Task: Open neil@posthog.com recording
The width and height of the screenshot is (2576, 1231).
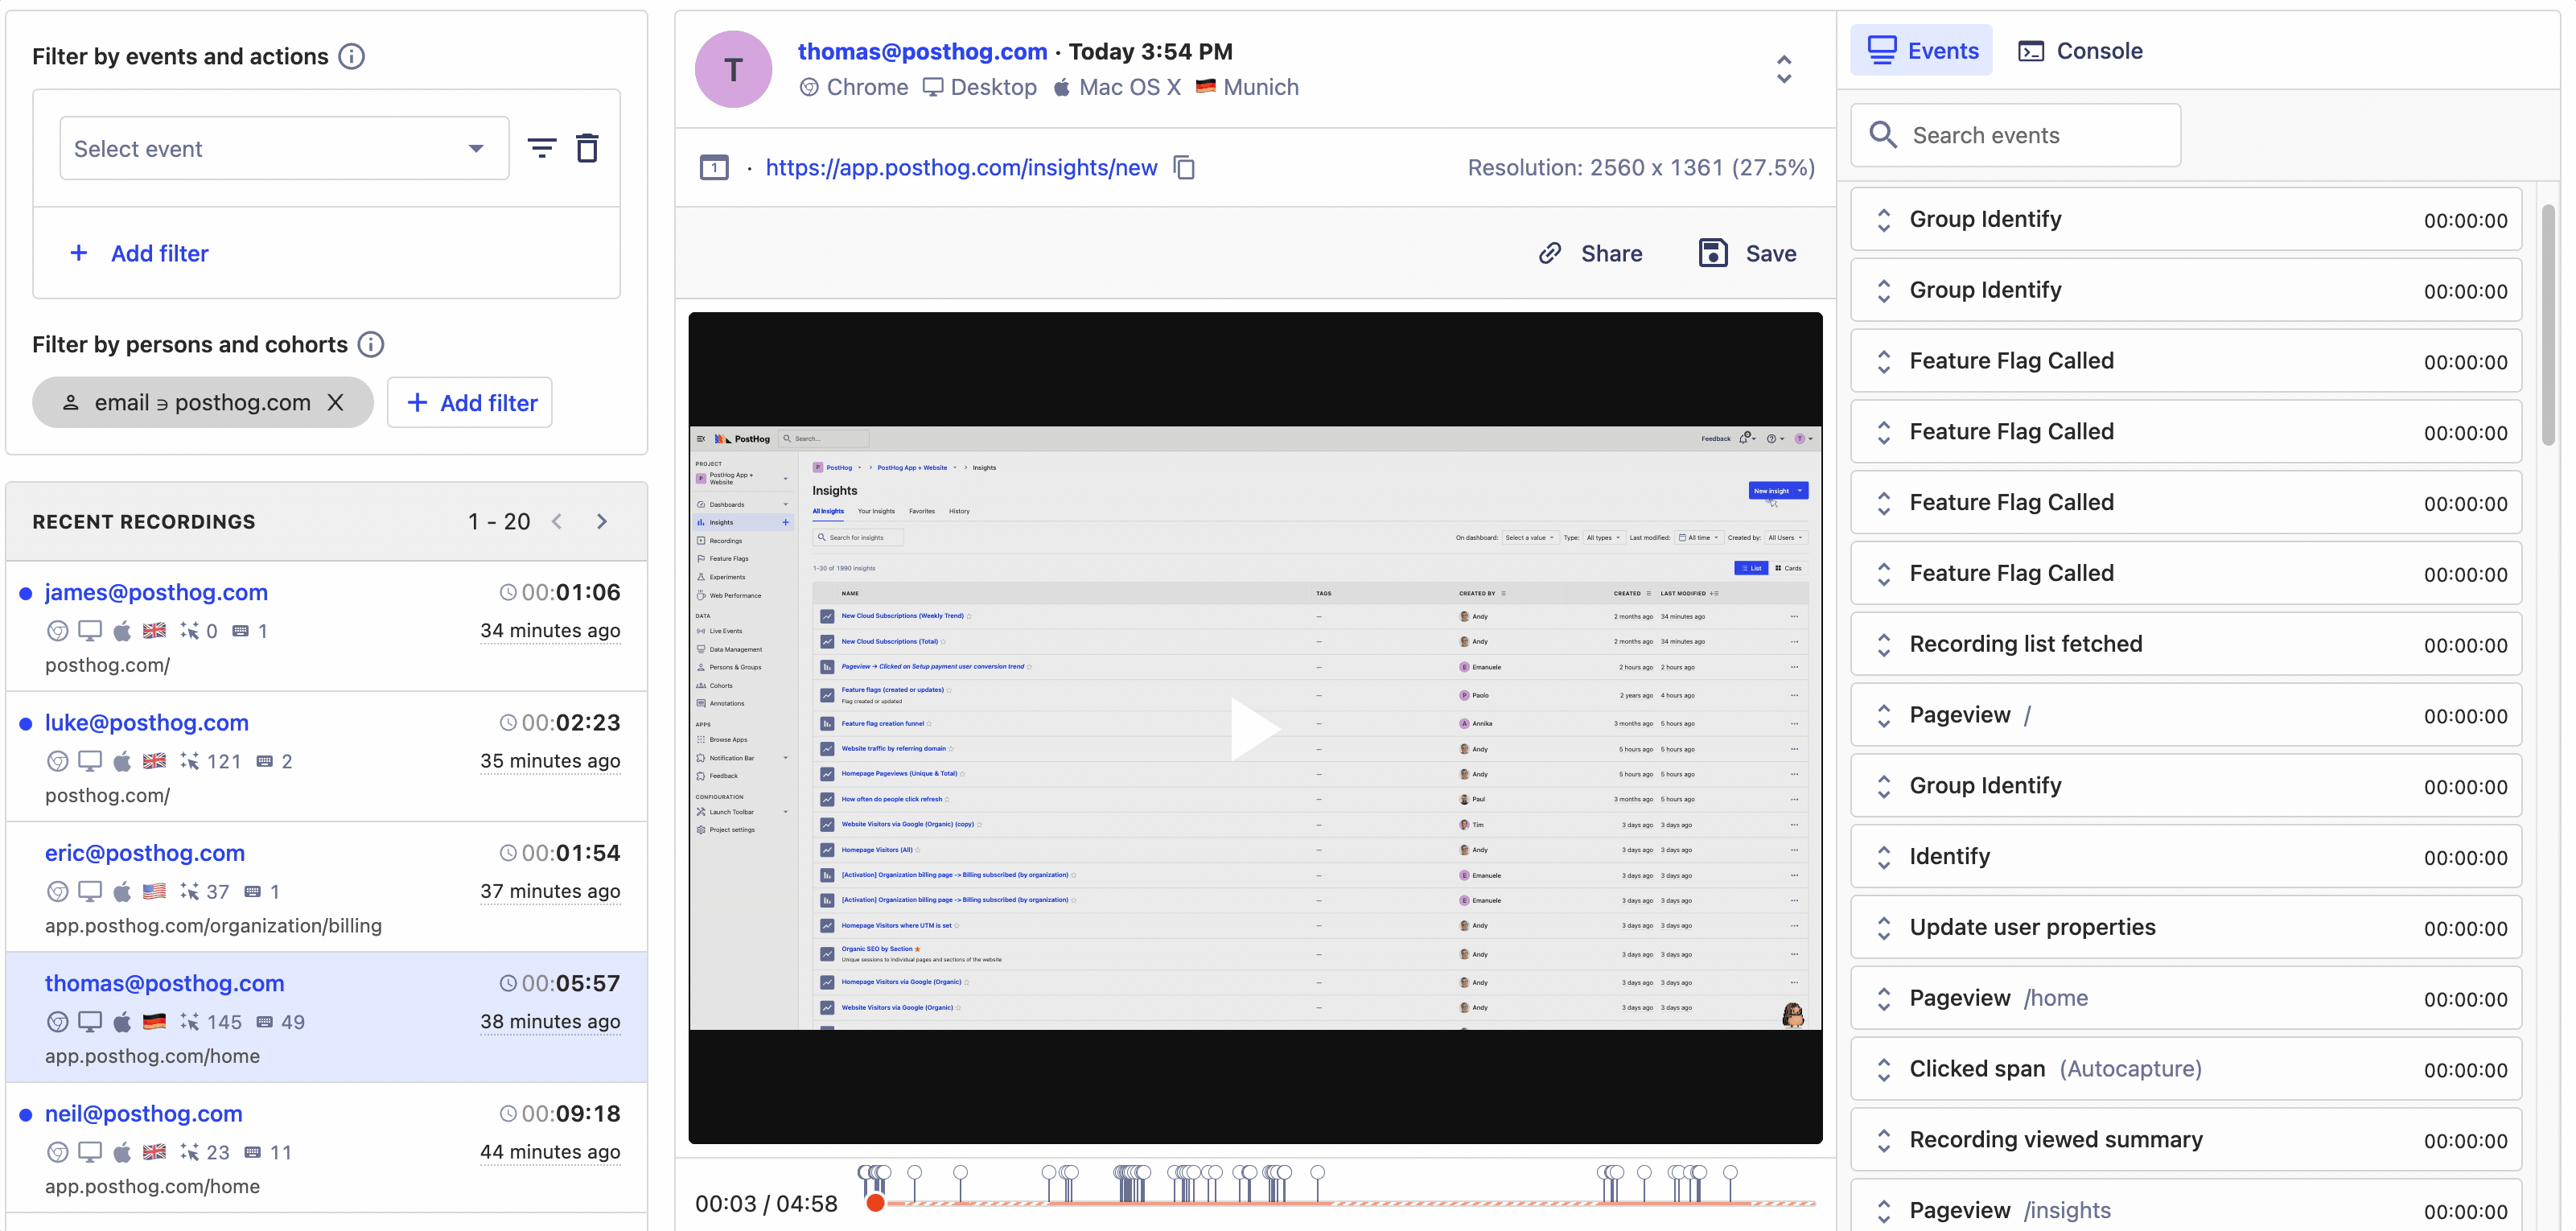Action: pos(326,1147)
